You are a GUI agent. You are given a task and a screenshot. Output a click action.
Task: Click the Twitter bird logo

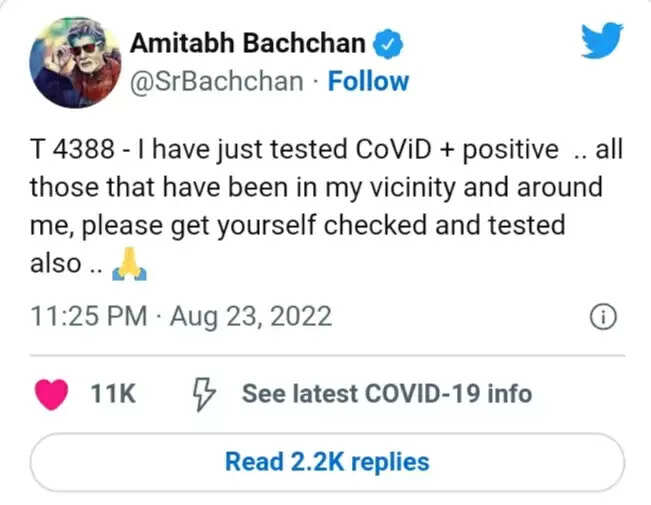(x=604, y=43)
